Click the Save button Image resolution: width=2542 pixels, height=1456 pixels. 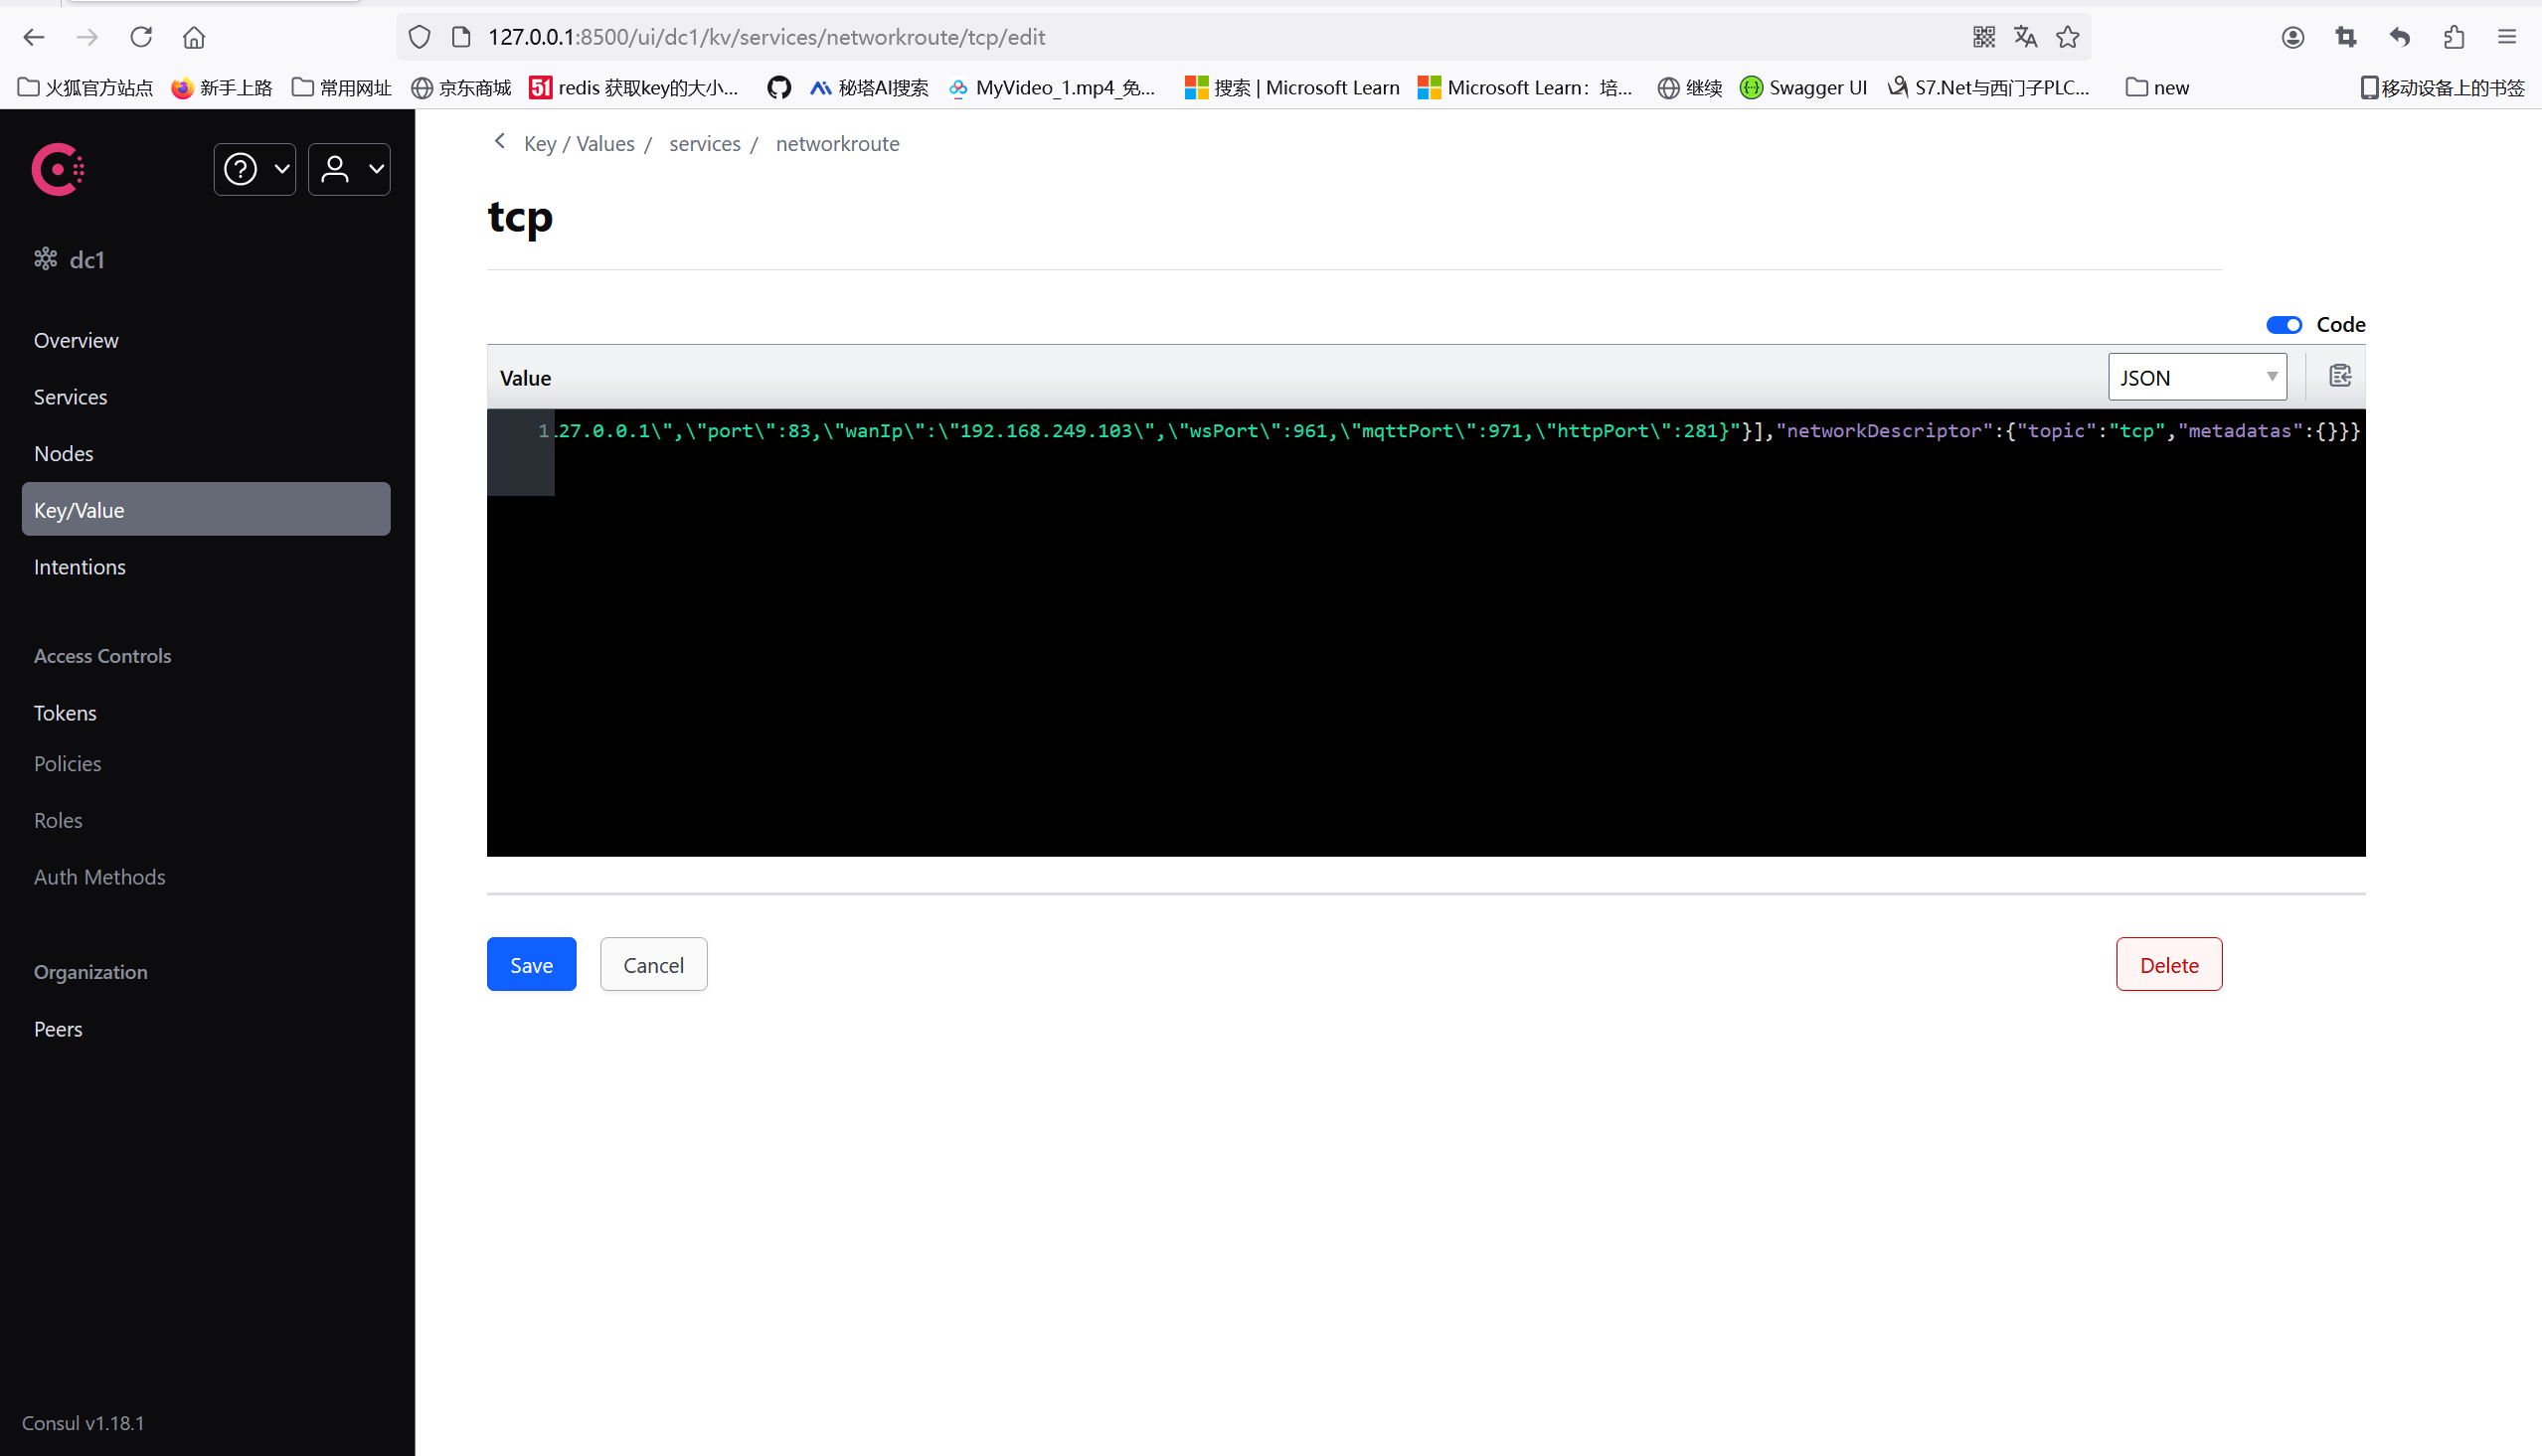click(531, 965)
